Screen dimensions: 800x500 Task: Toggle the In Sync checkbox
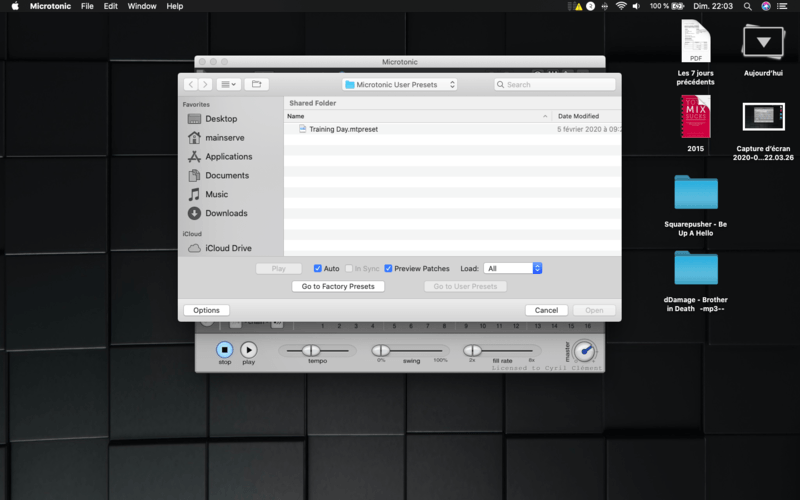[x=349, y=268]
